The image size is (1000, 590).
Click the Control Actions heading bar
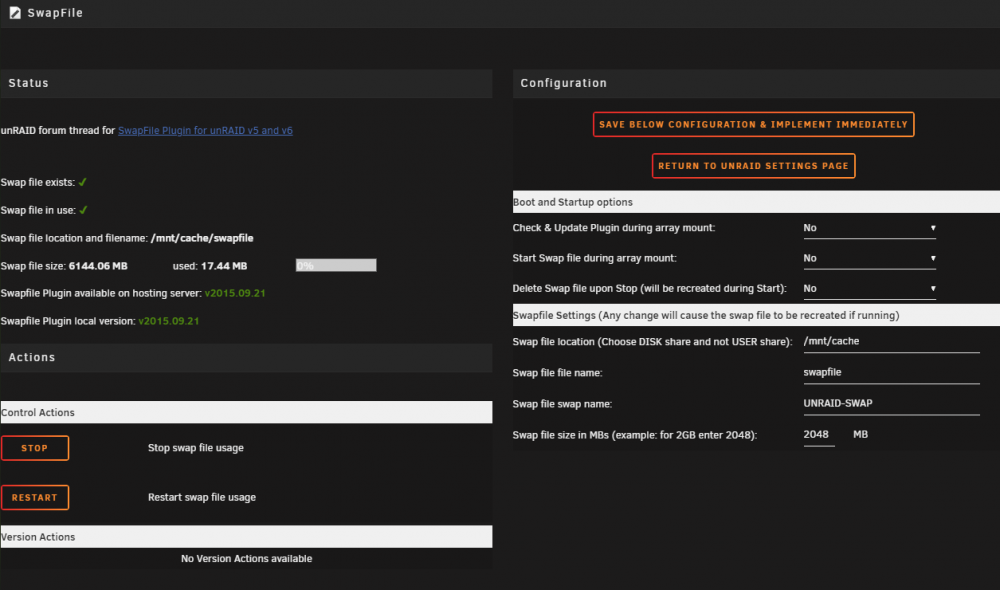[246, 412]
